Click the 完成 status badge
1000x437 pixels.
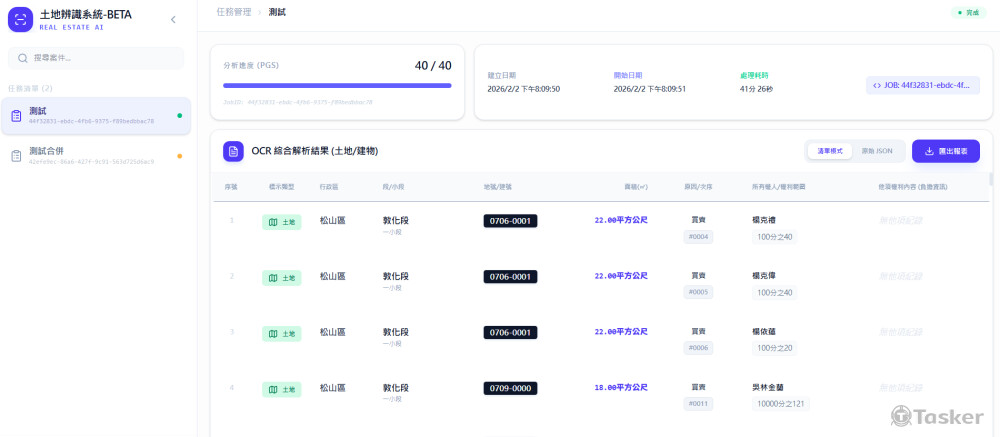point(967,12)
